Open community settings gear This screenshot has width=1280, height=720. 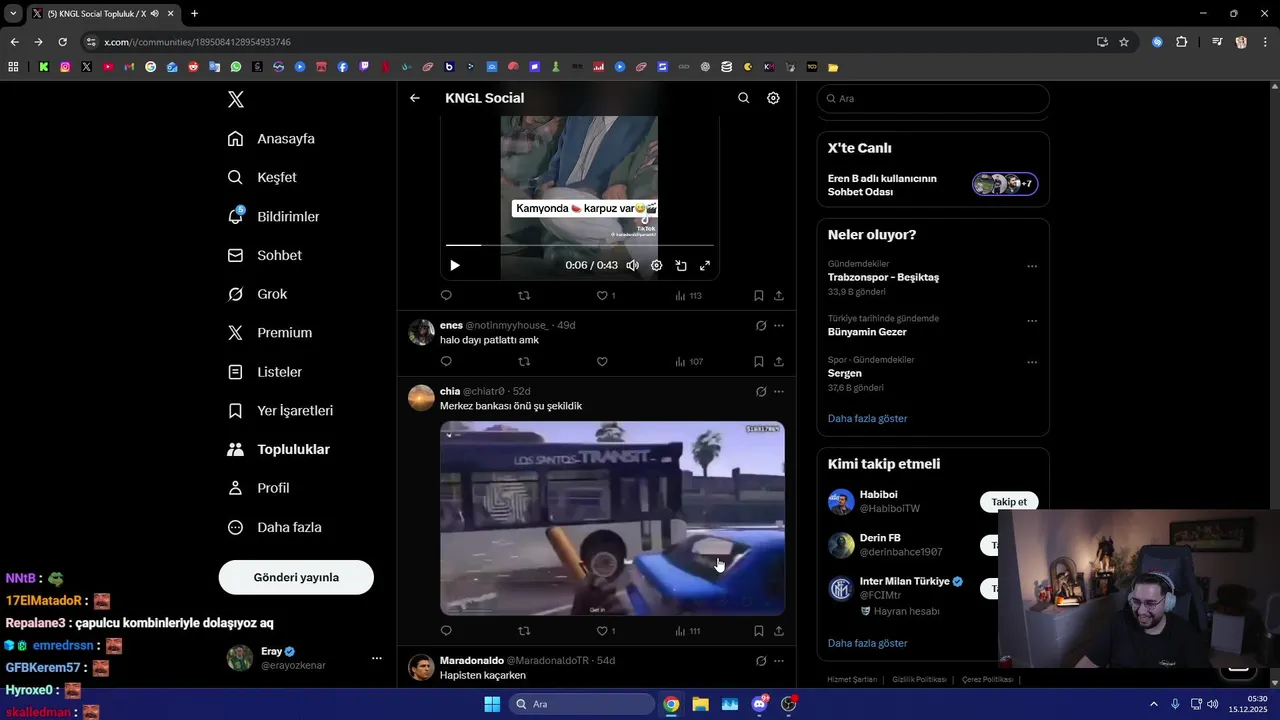[773, 98]
